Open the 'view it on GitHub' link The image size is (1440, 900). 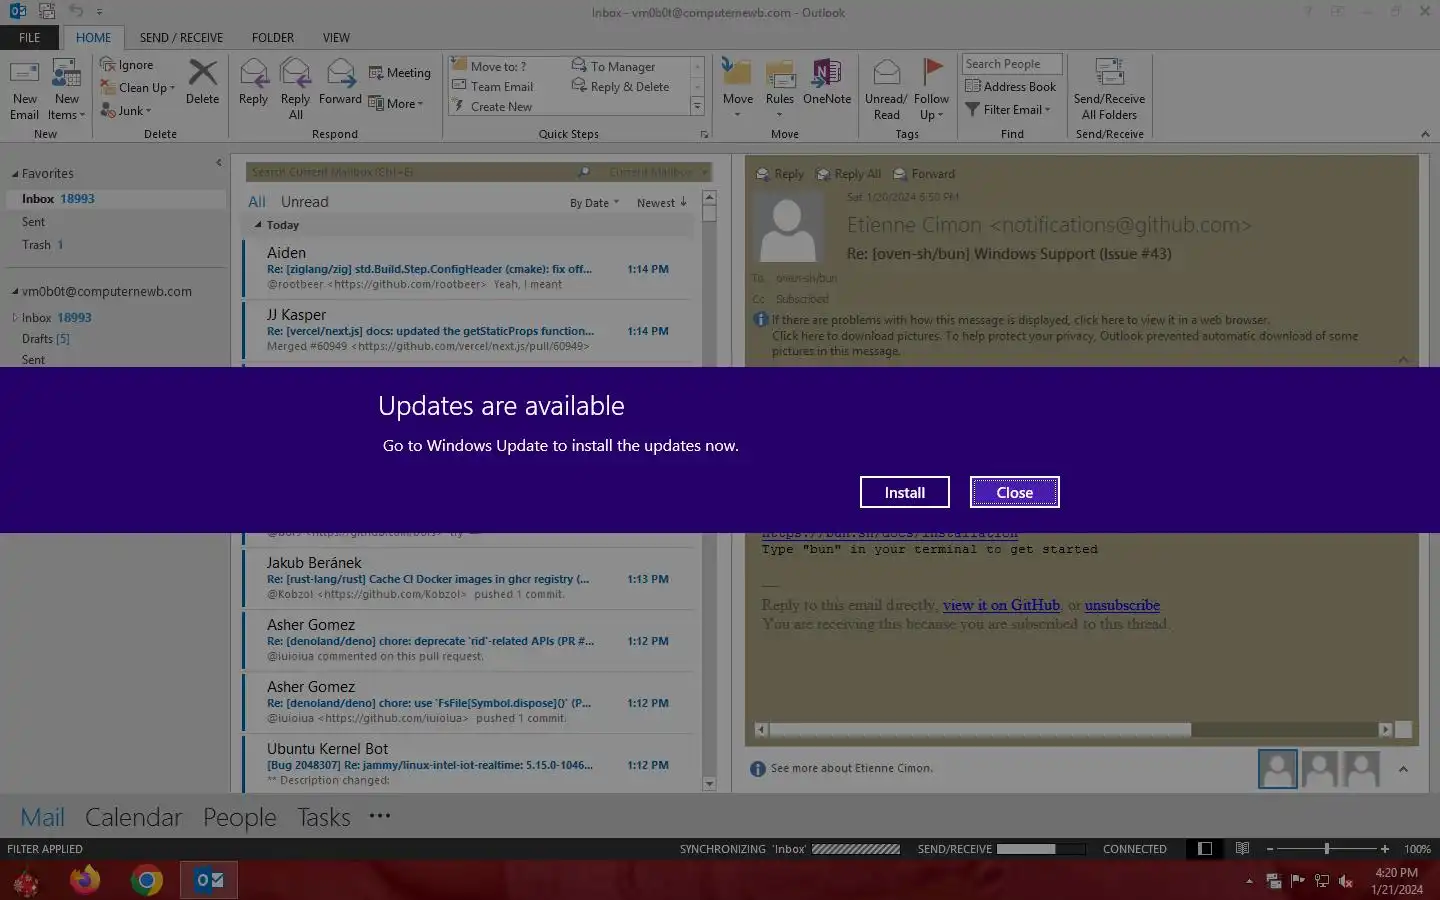(x=1001, y=605)
